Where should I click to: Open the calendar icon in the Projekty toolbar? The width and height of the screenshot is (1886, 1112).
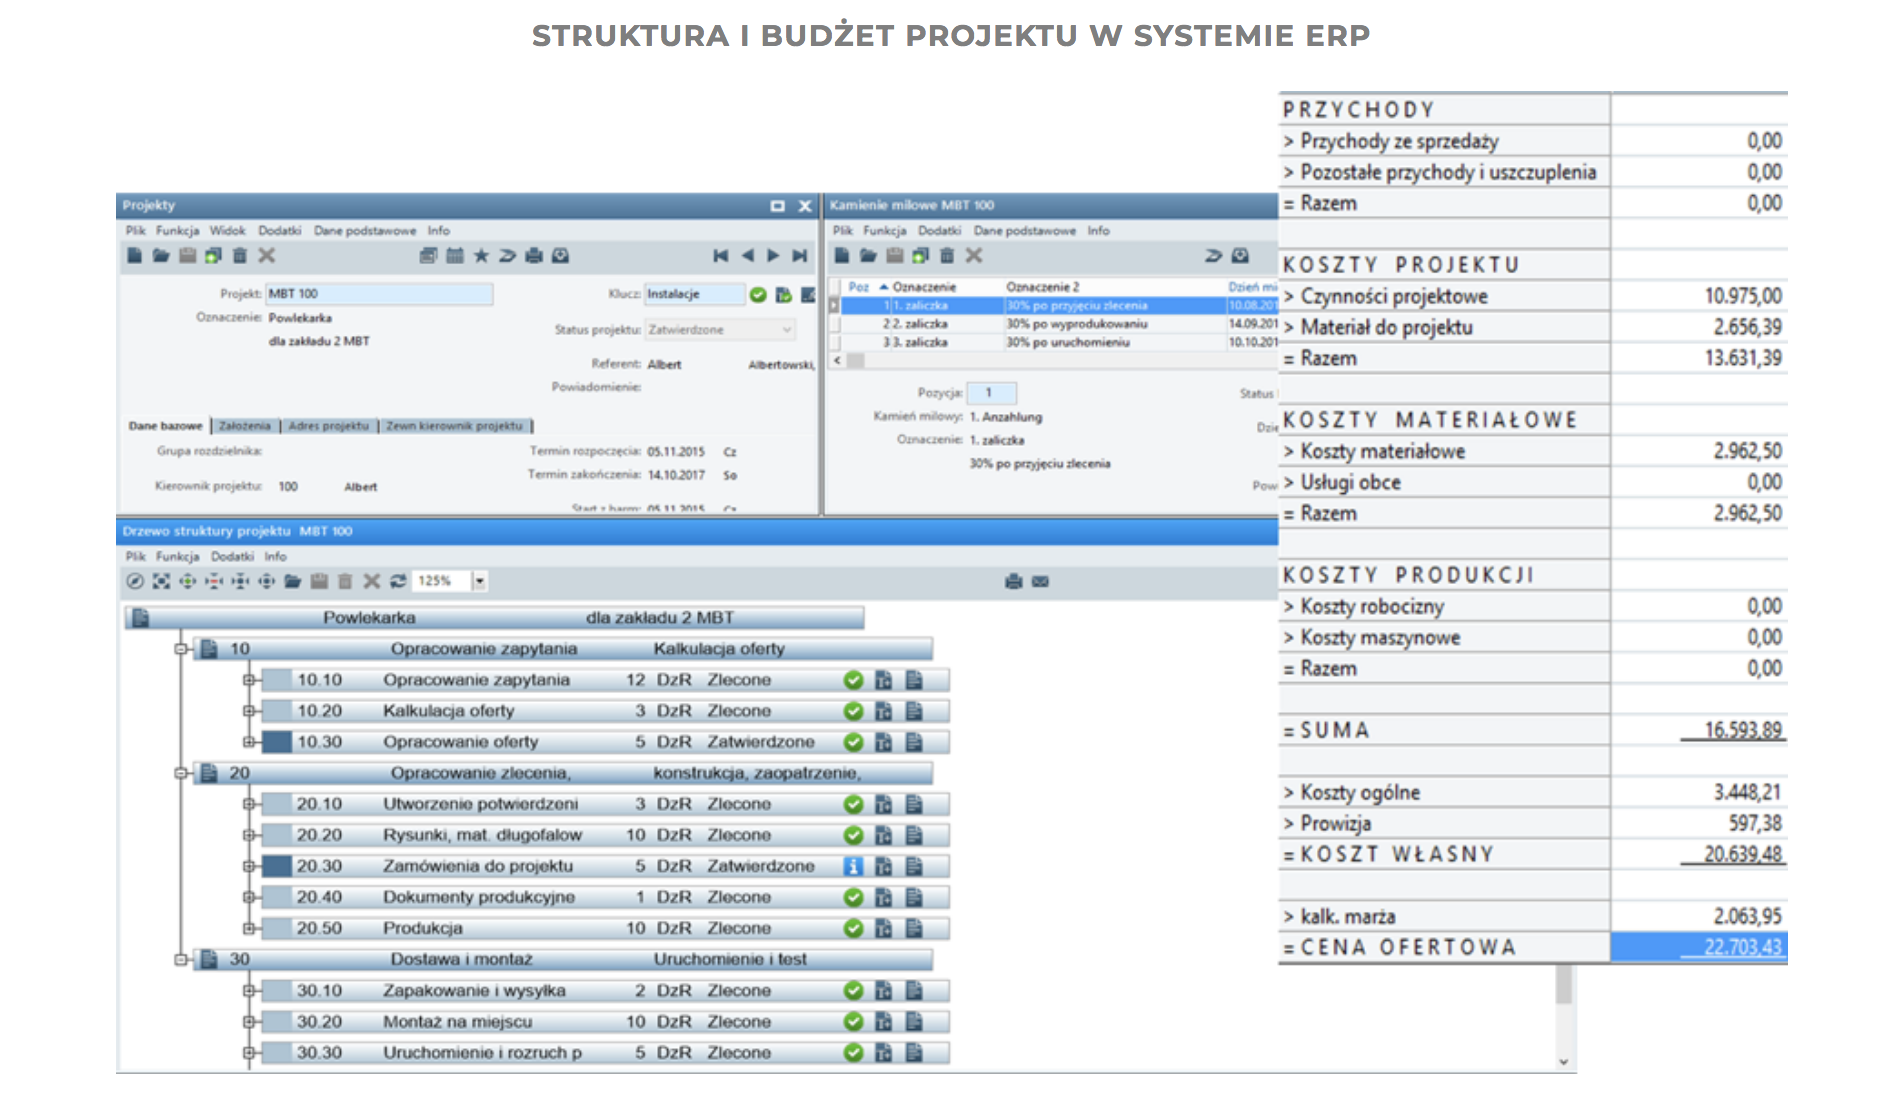pos(455,255)
